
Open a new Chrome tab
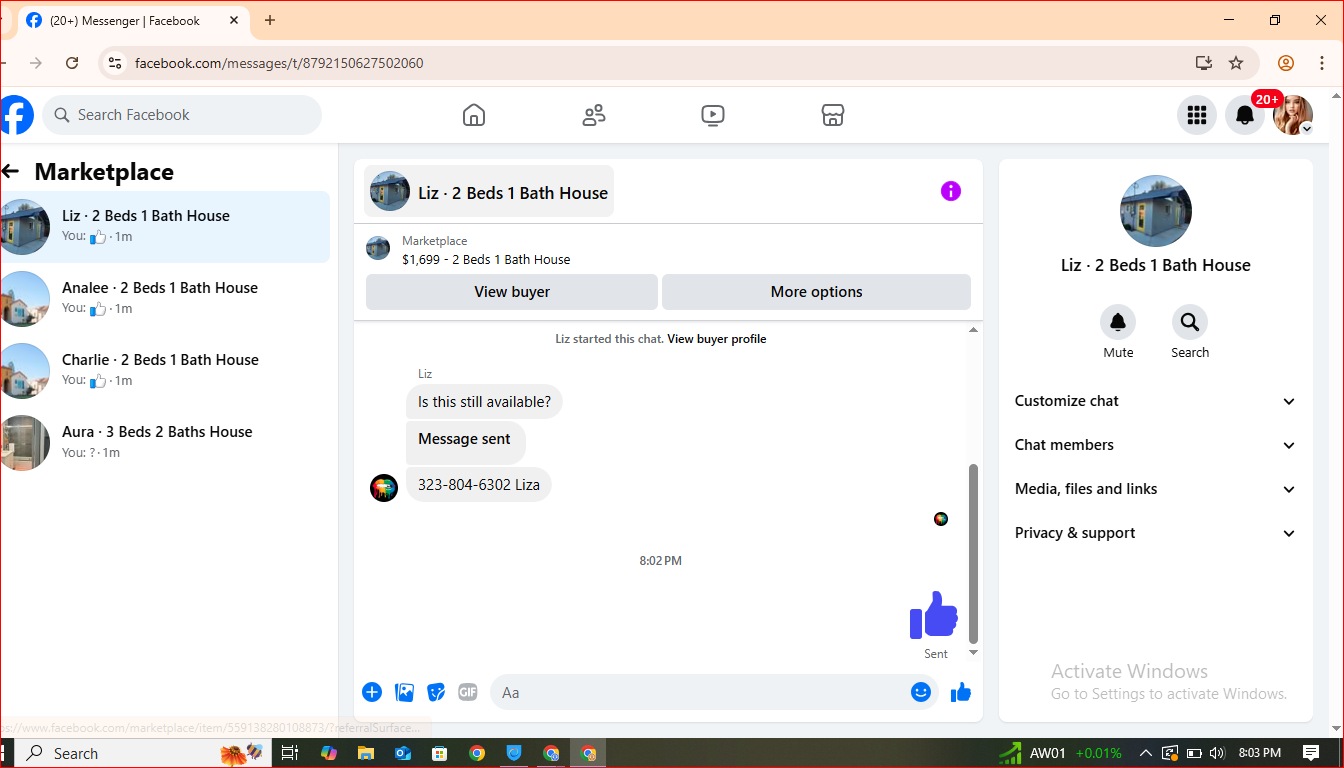coord(270,20)
